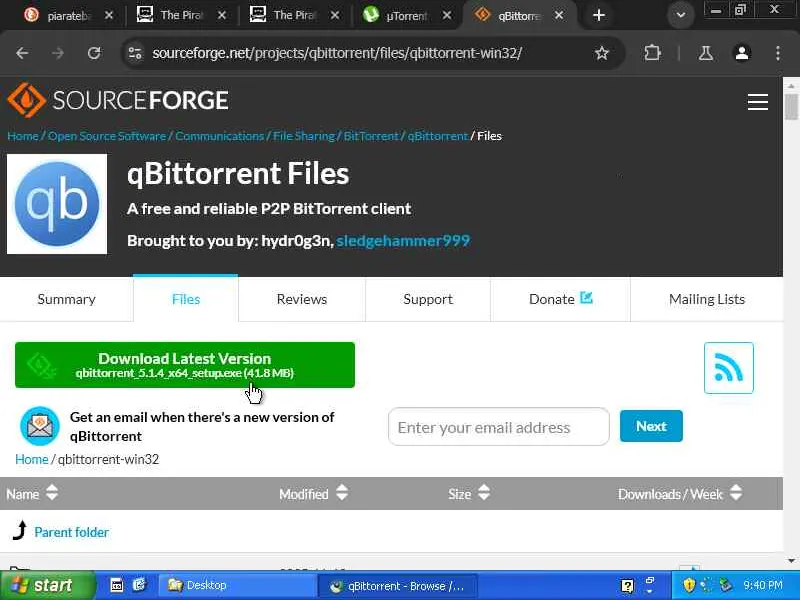Click the qBittorrent project logo
This screenshot has width=800, height=600.
coord(57,204)
